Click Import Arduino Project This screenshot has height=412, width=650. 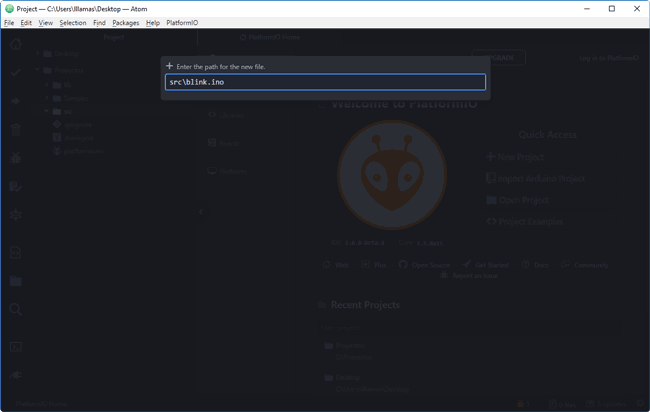(x=535, y=178)
